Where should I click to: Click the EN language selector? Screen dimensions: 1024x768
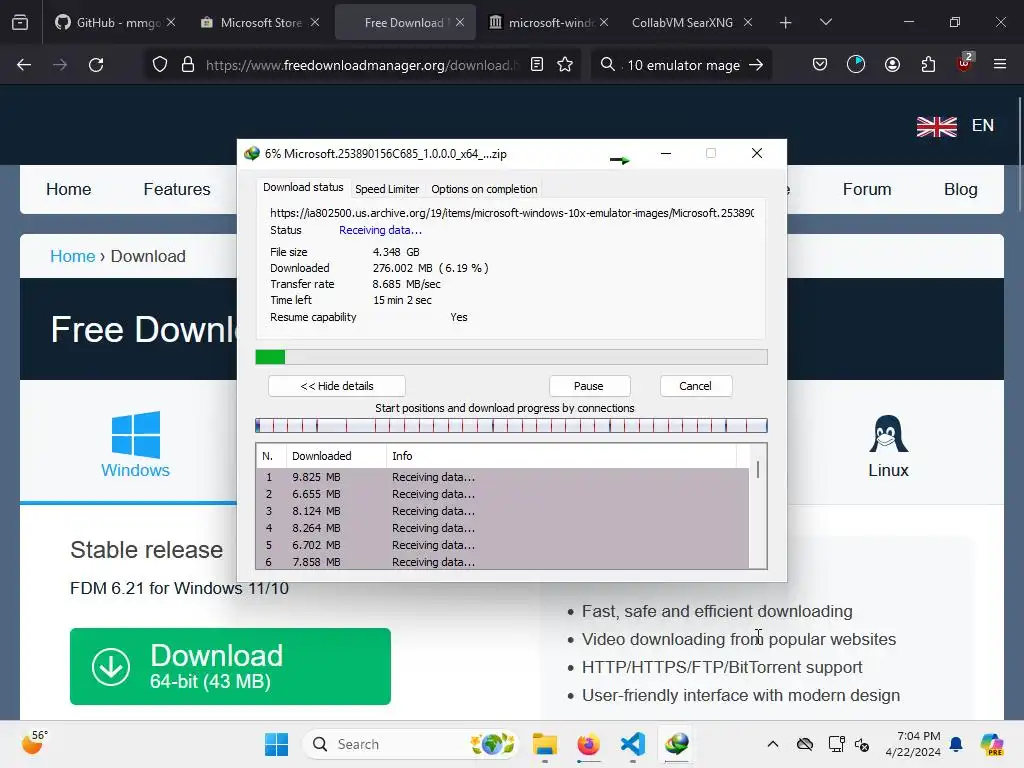[982, 125]
